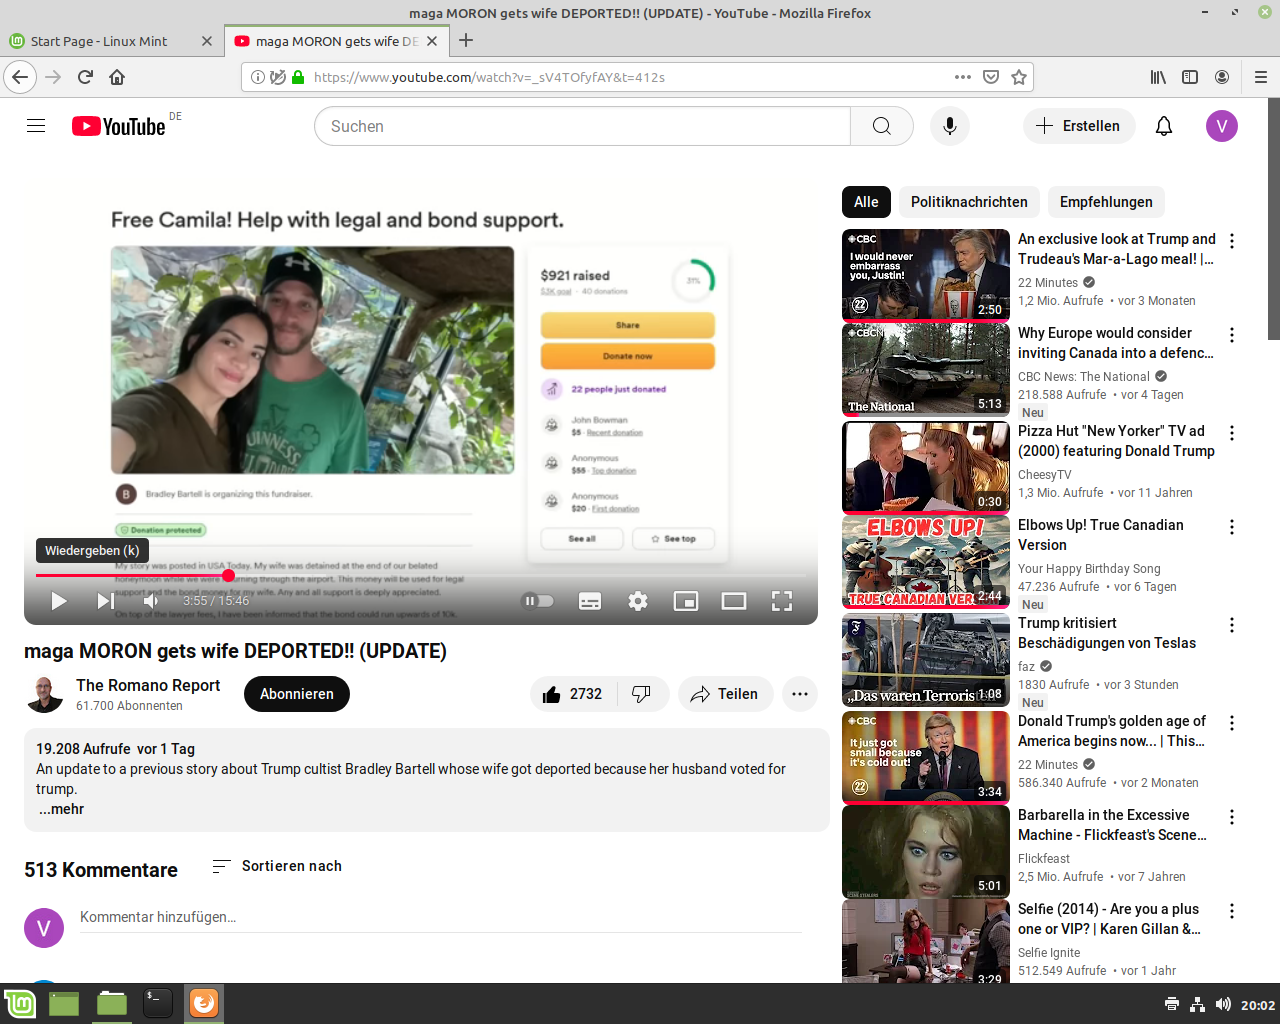Open the Firefox account icon
The image size is (1280, 1024).
(x=1222, y=77)
